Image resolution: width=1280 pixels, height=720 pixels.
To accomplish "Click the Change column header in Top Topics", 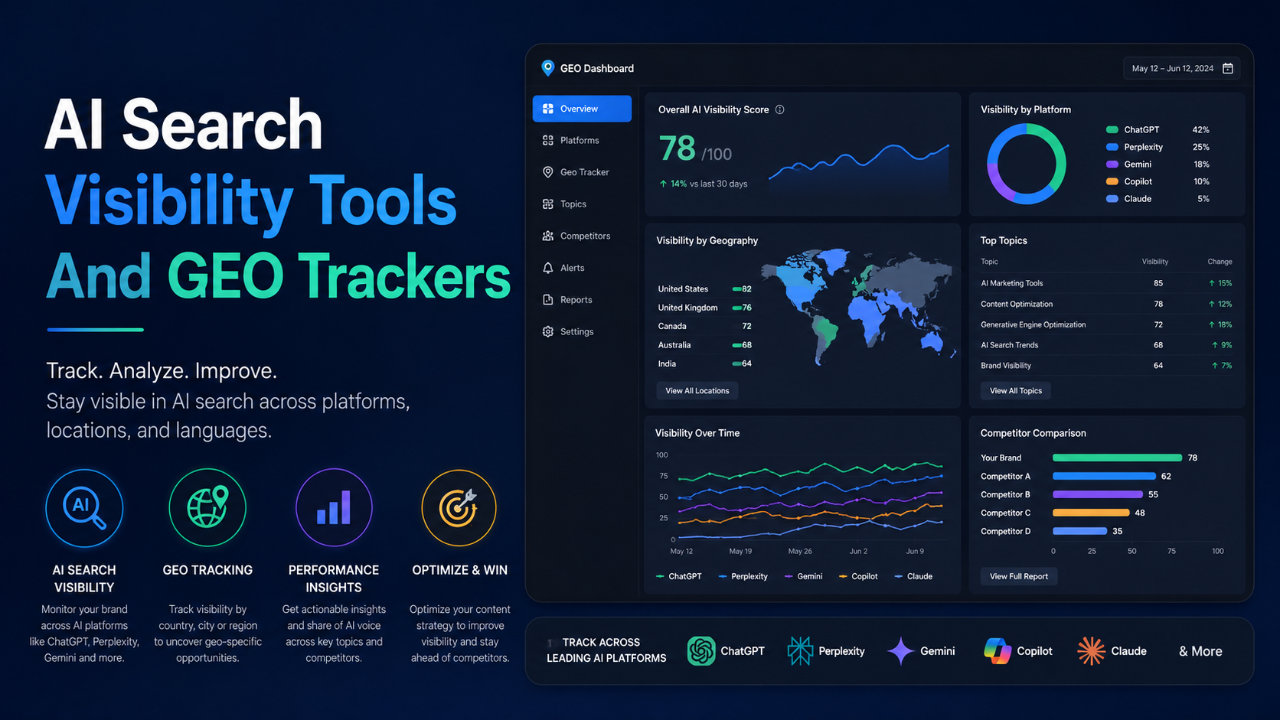I will coord(1220,262).
